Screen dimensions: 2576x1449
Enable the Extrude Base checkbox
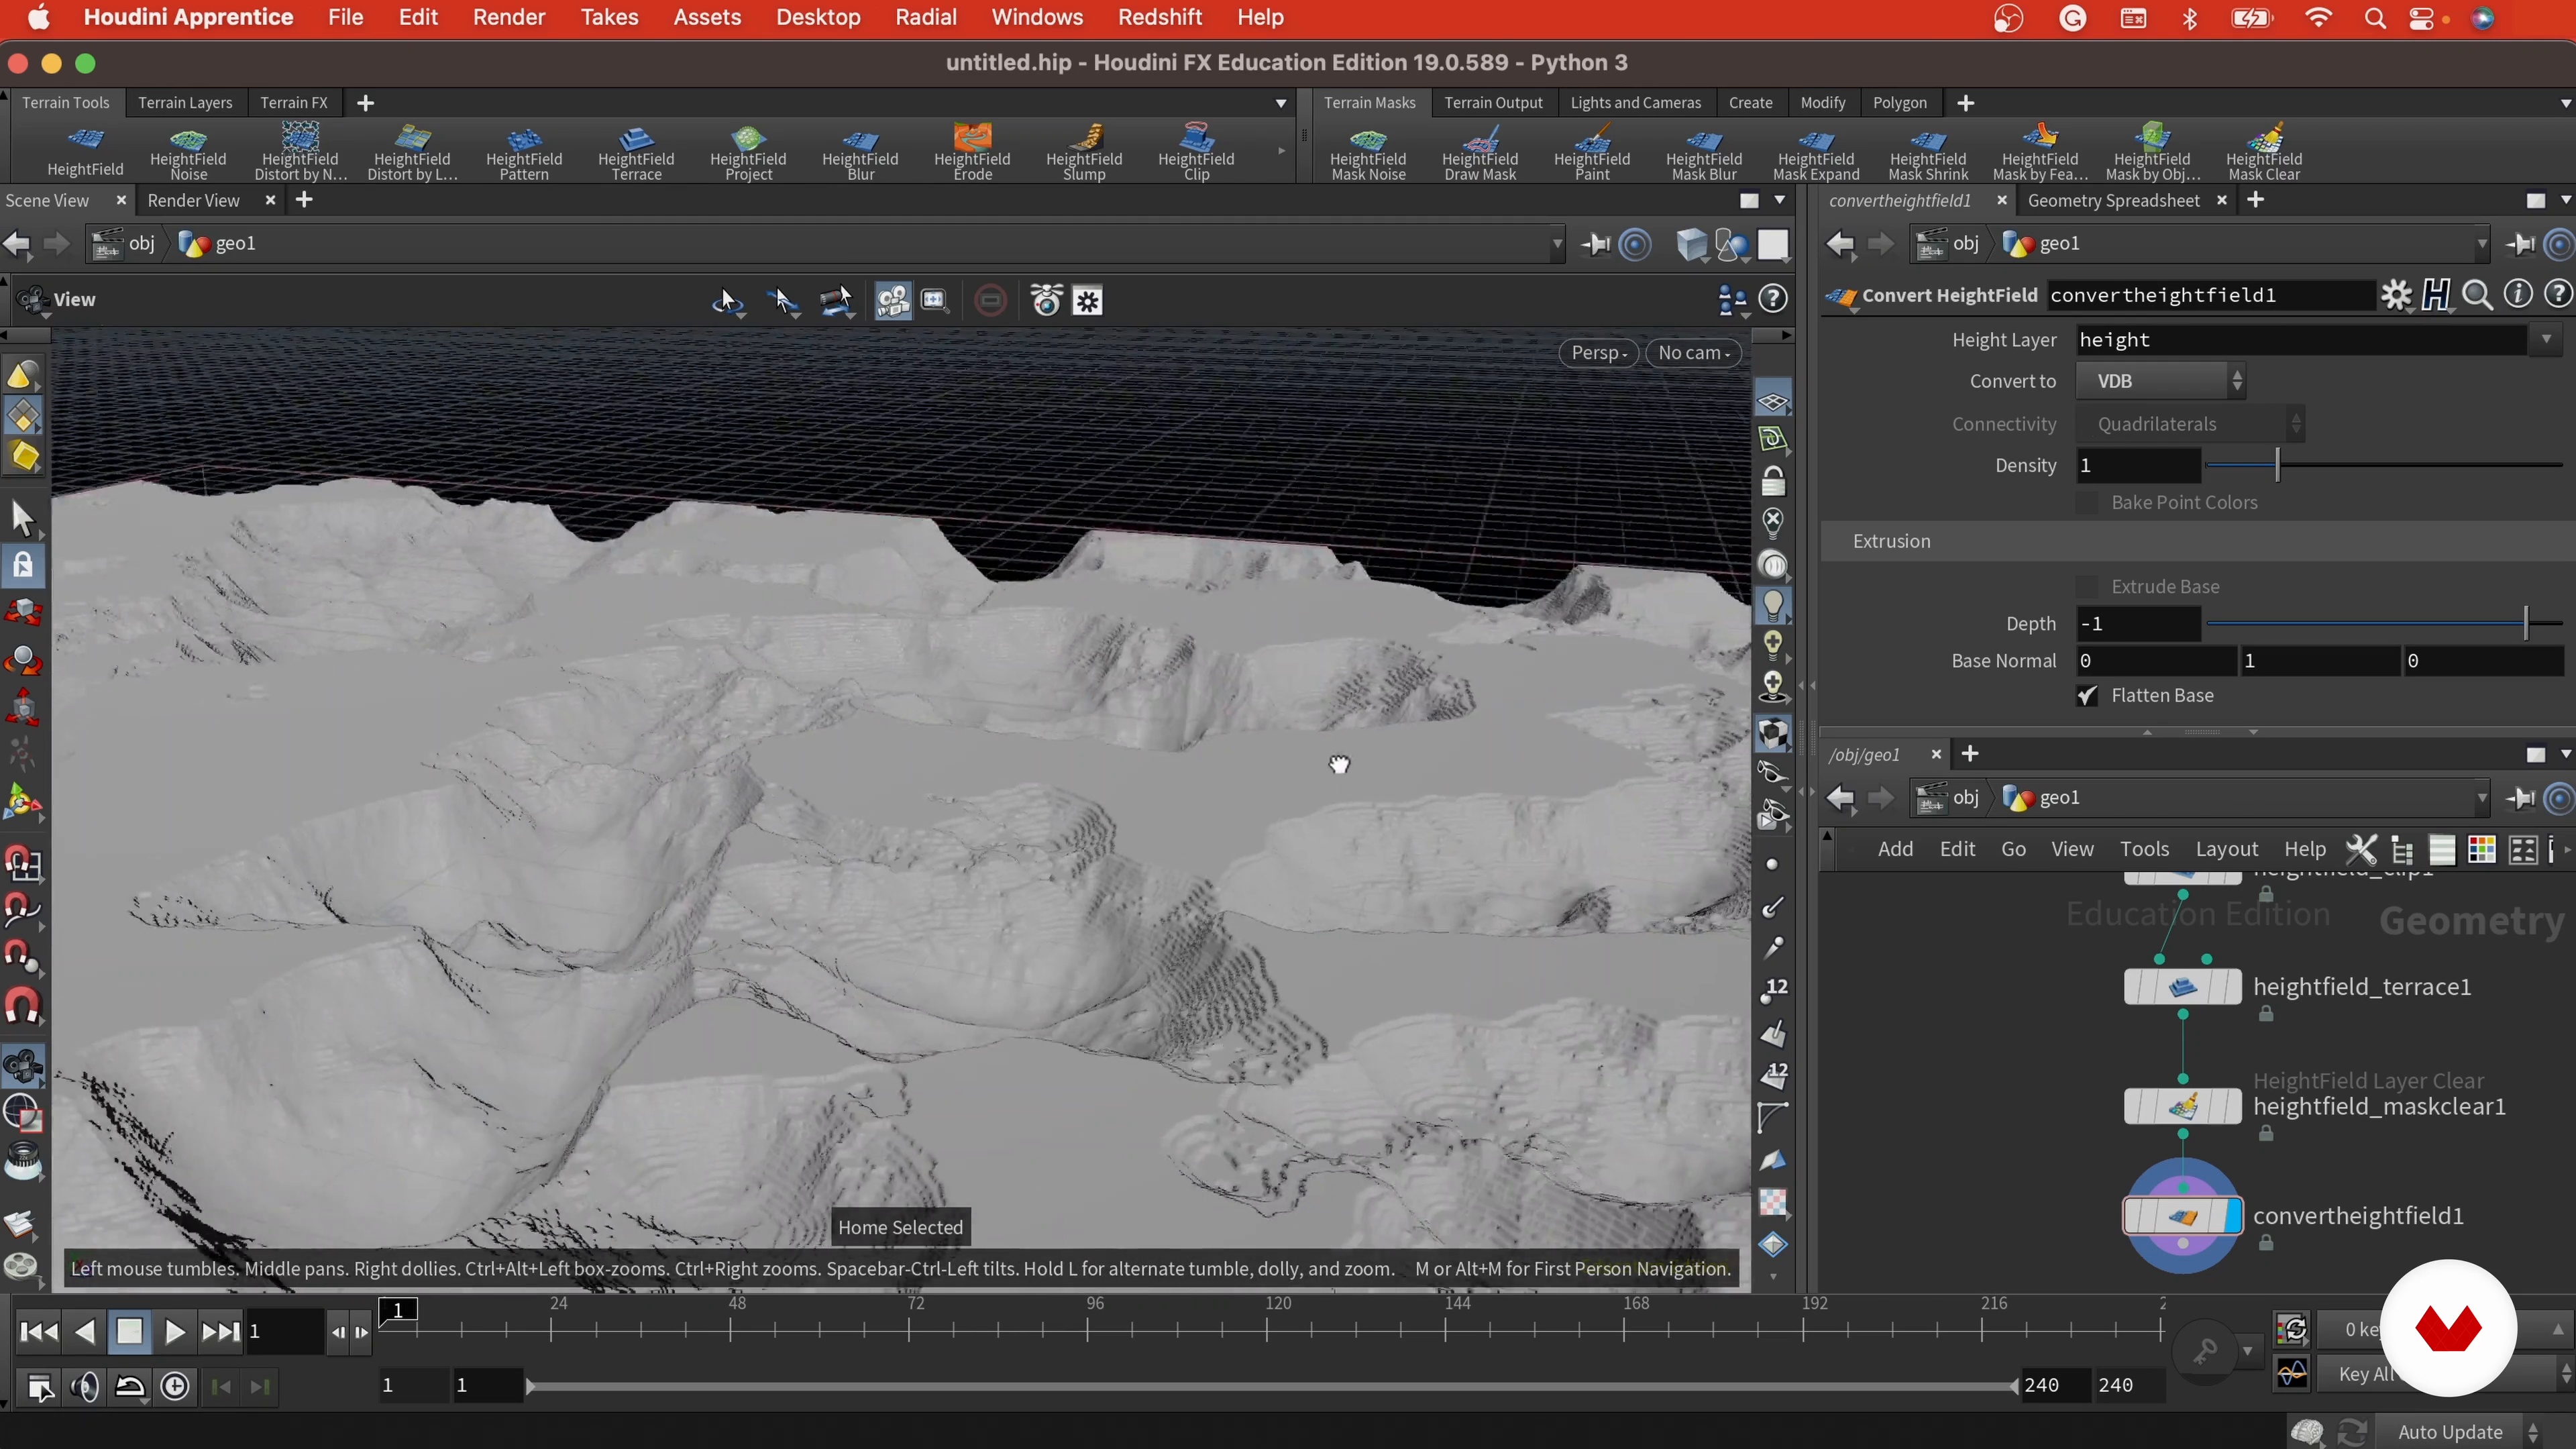click(2087, 587)
